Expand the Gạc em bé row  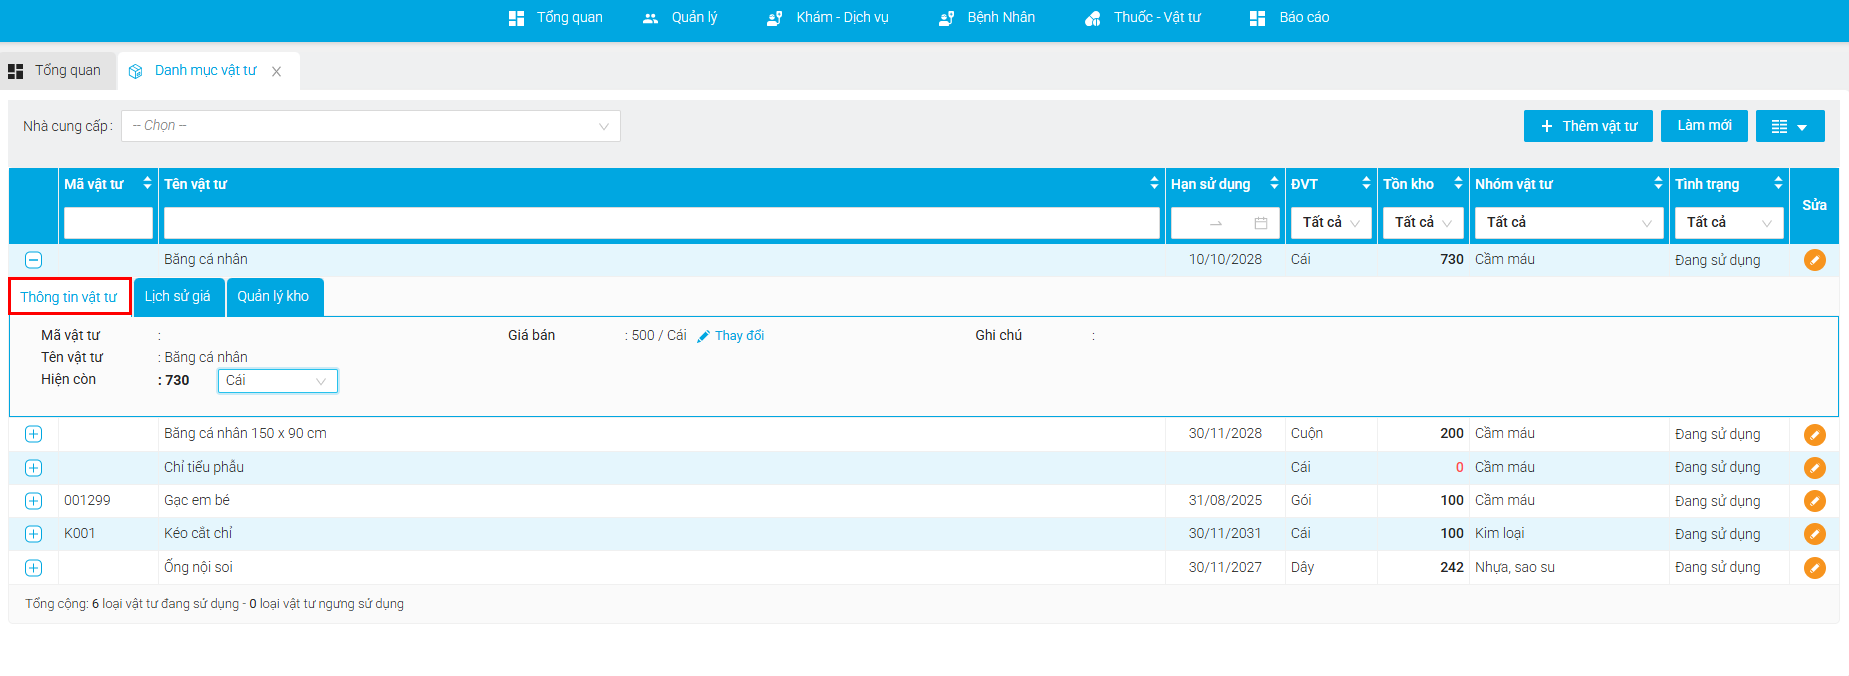(x=33, y=501)
